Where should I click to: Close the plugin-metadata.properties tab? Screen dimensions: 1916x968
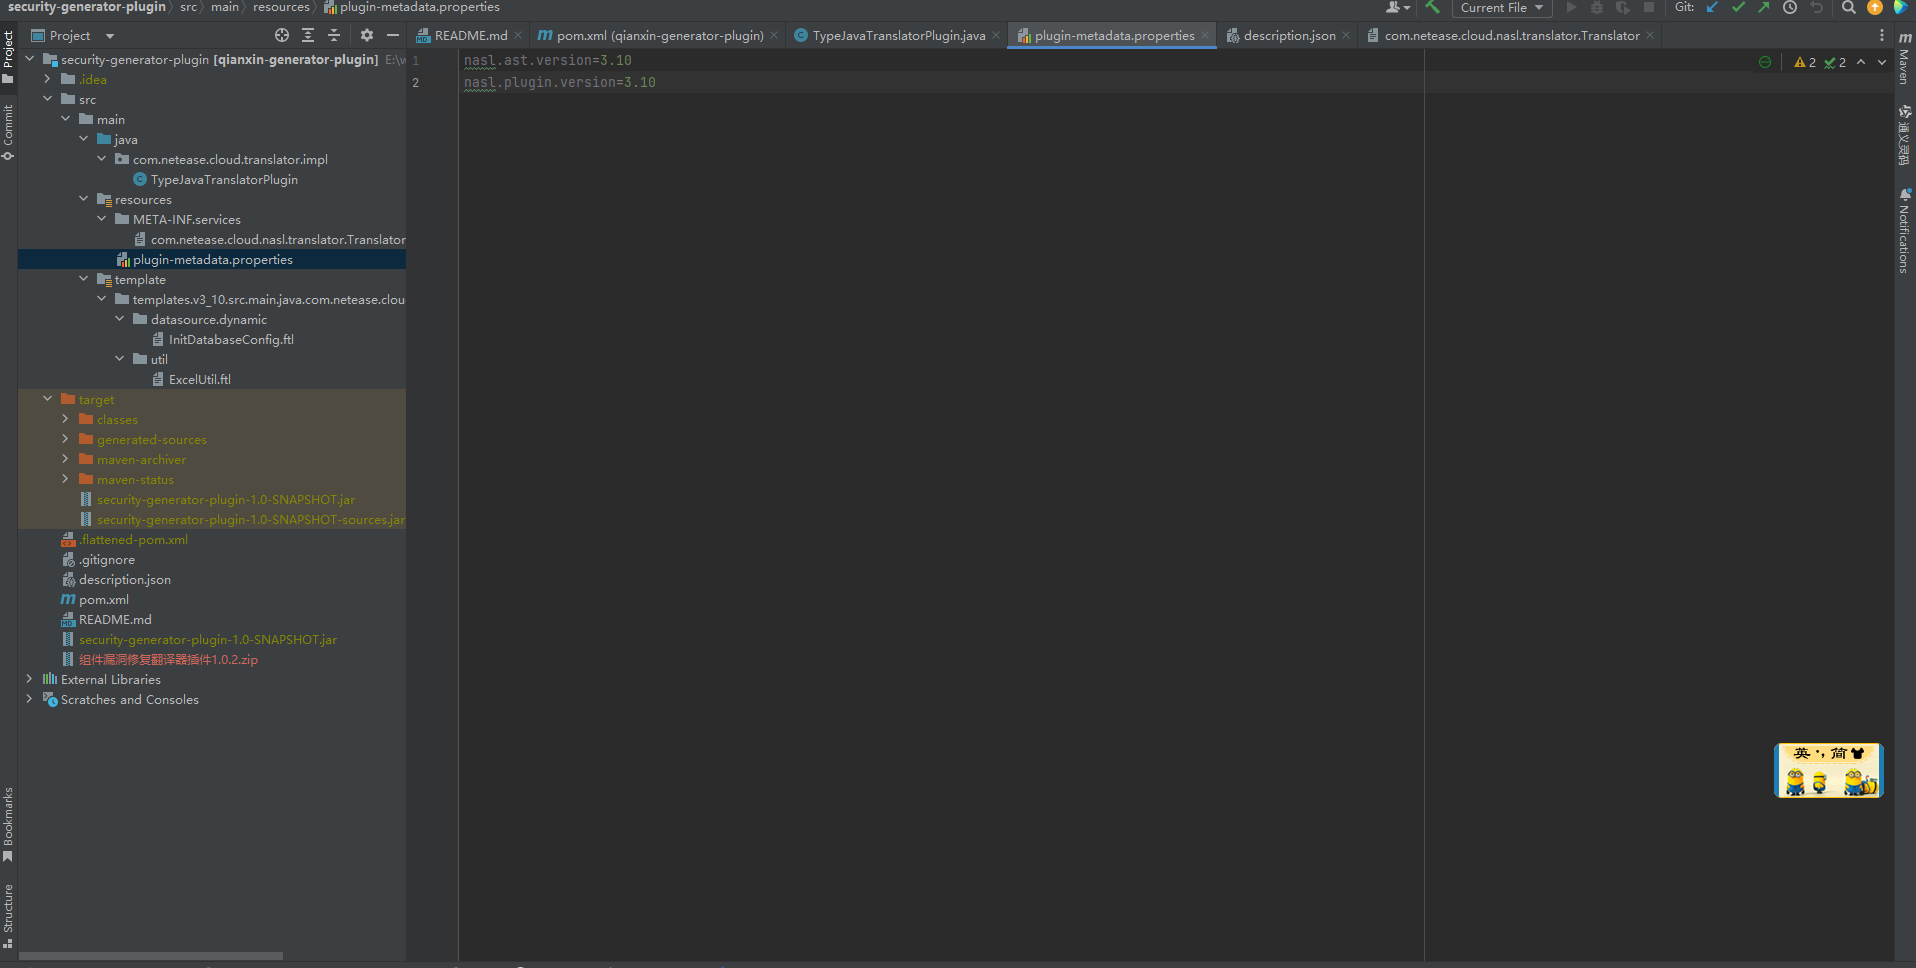1205,35
